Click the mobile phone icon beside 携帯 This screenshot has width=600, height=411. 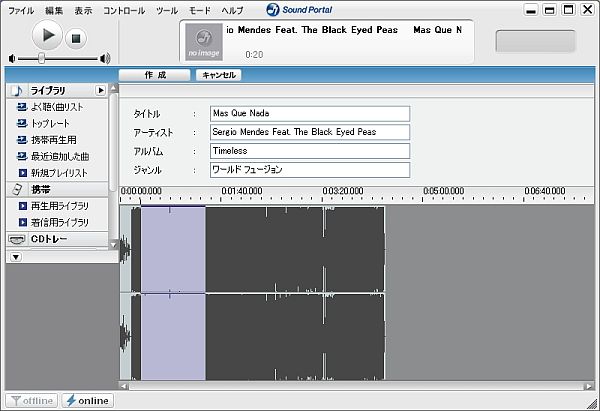coord(17,189)
